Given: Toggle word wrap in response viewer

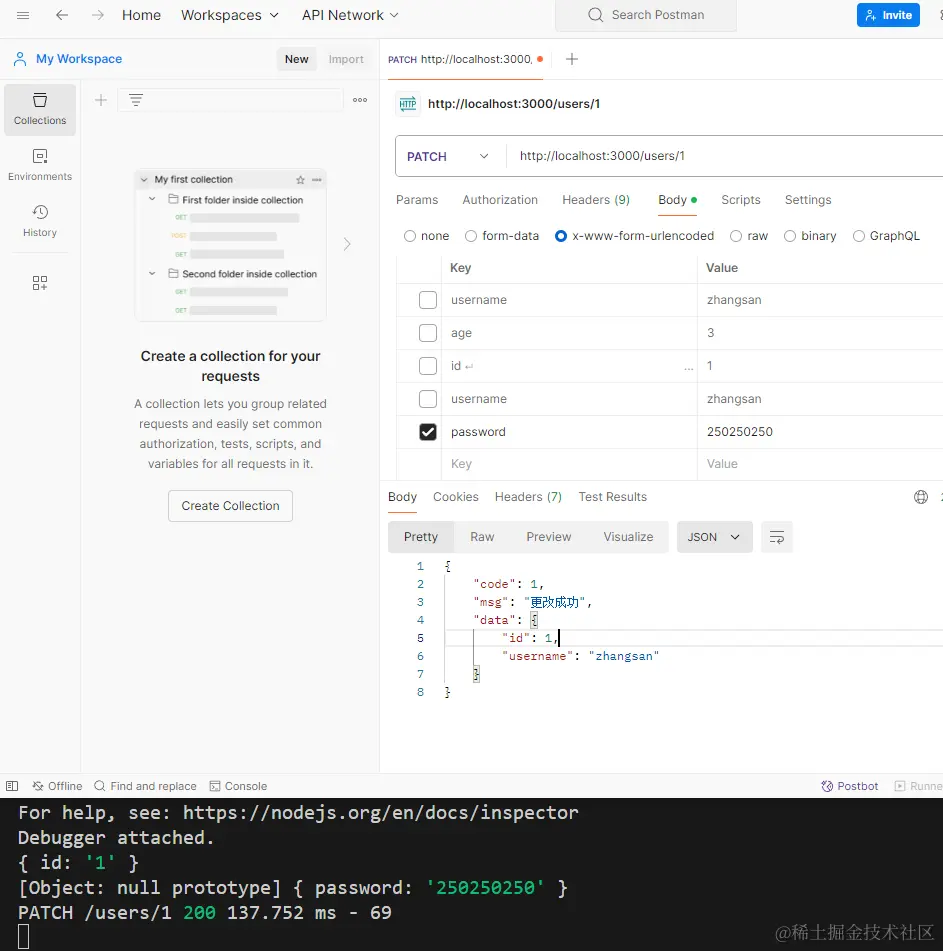Looking at the screenshot, I should coord(777,537).
